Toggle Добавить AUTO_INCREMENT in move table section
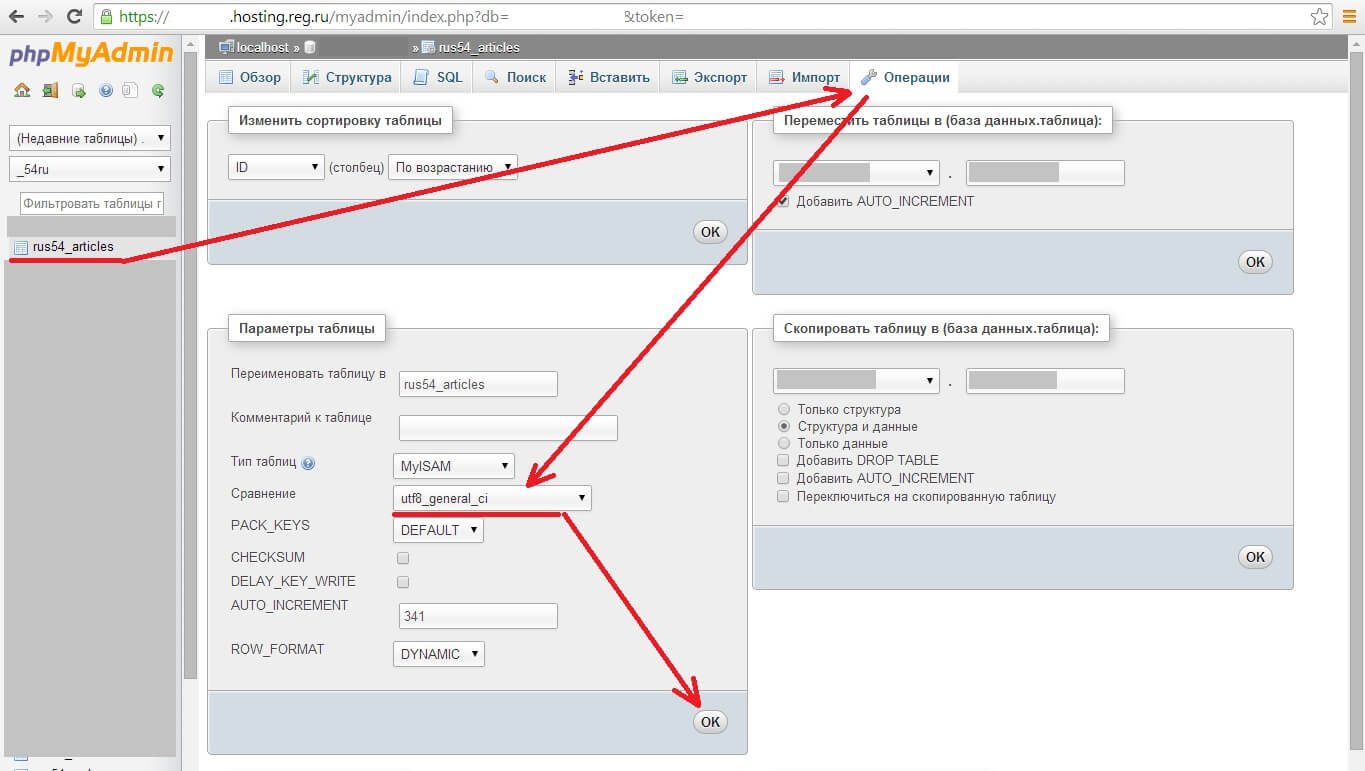This screenshot has height=771, width=1365. point(783,201)
